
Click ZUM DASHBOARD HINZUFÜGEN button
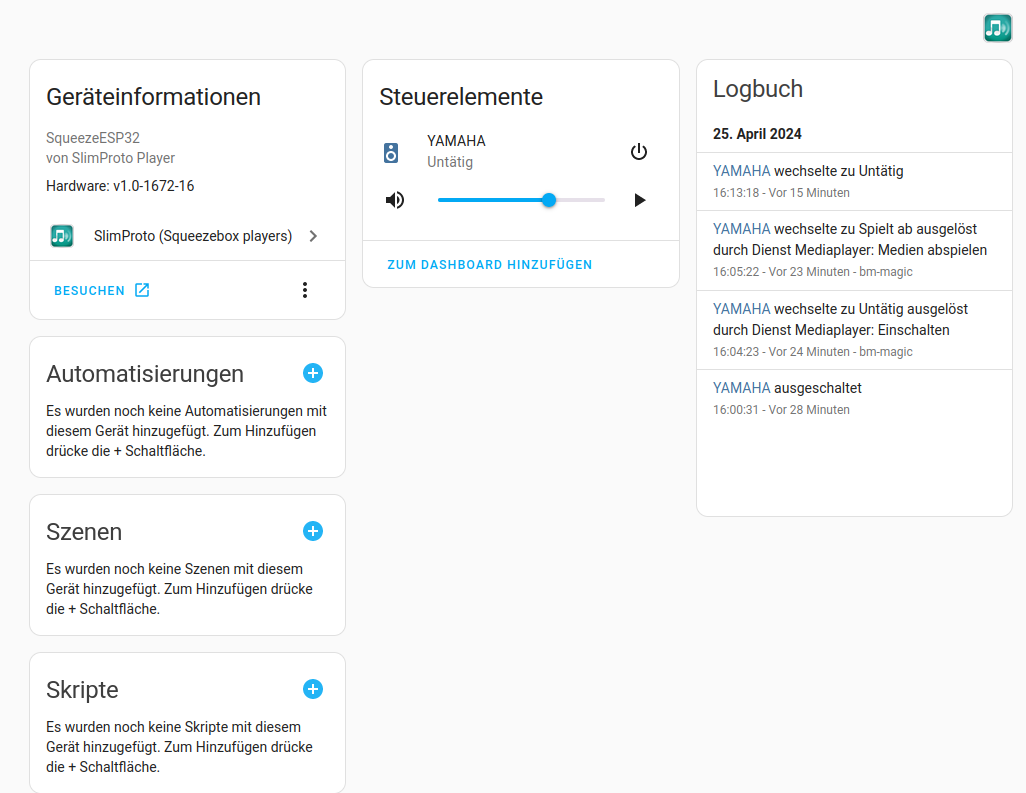pyautogui.click(x=490, y=265)
